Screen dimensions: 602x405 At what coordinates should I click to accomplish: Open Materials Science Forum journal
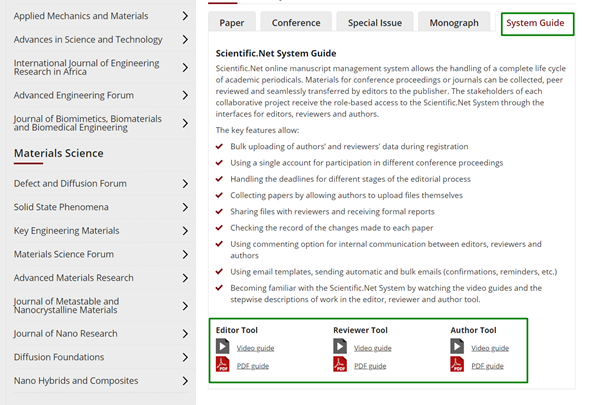click(x=64, y=254)
